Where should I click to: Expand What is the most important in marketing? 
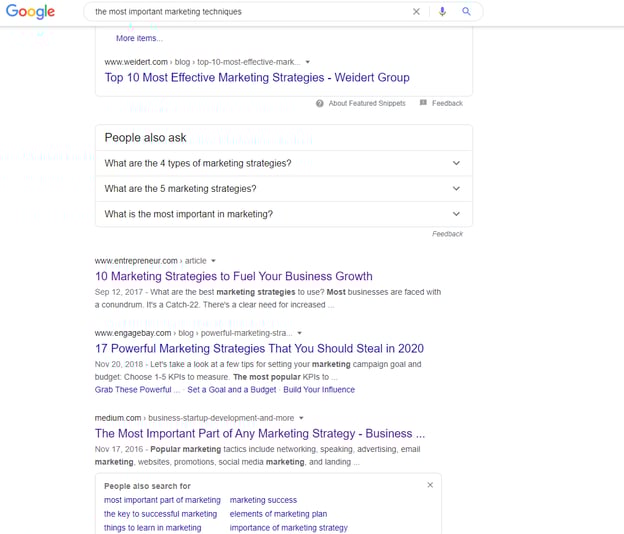pyautogui.click(x=284, y=214)
